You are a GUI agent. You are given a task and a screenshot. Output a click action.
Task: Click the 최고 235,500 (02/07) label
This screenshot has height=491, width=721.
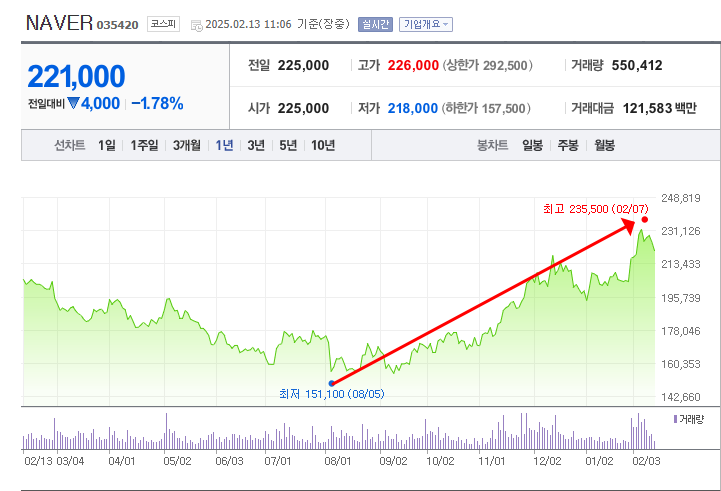595,209
